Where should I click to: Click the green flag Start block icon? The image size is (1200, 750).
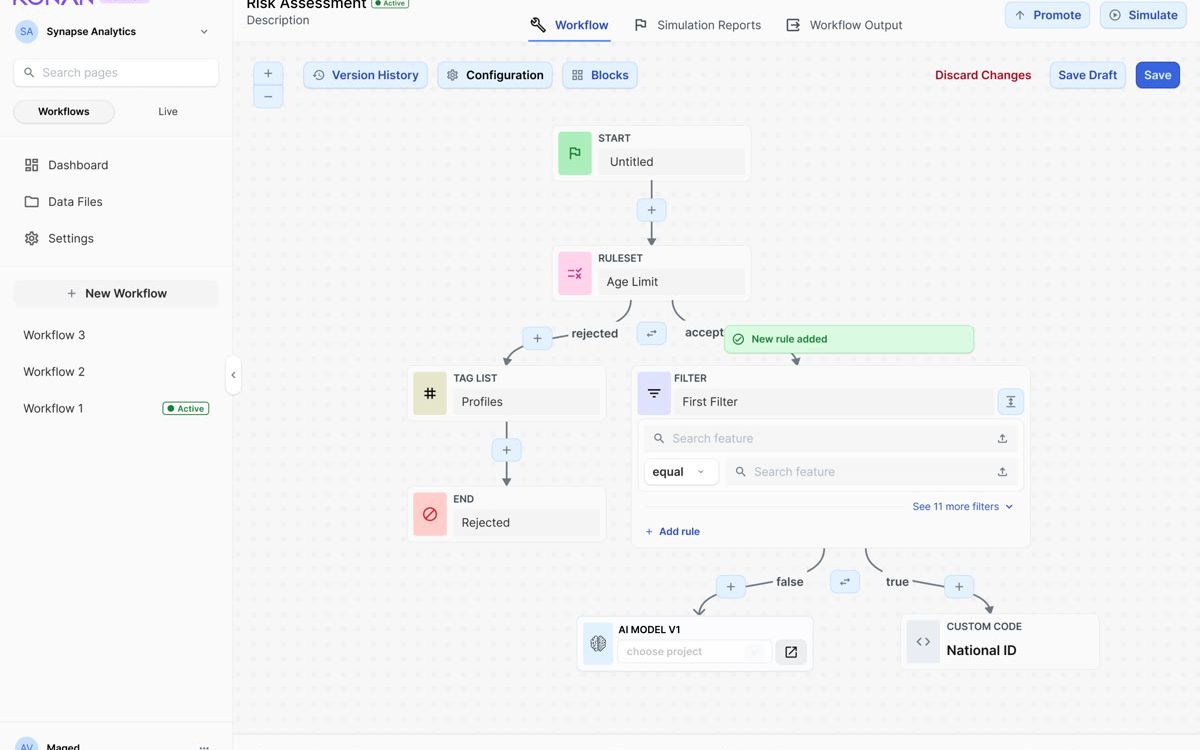tap(575, 153)
